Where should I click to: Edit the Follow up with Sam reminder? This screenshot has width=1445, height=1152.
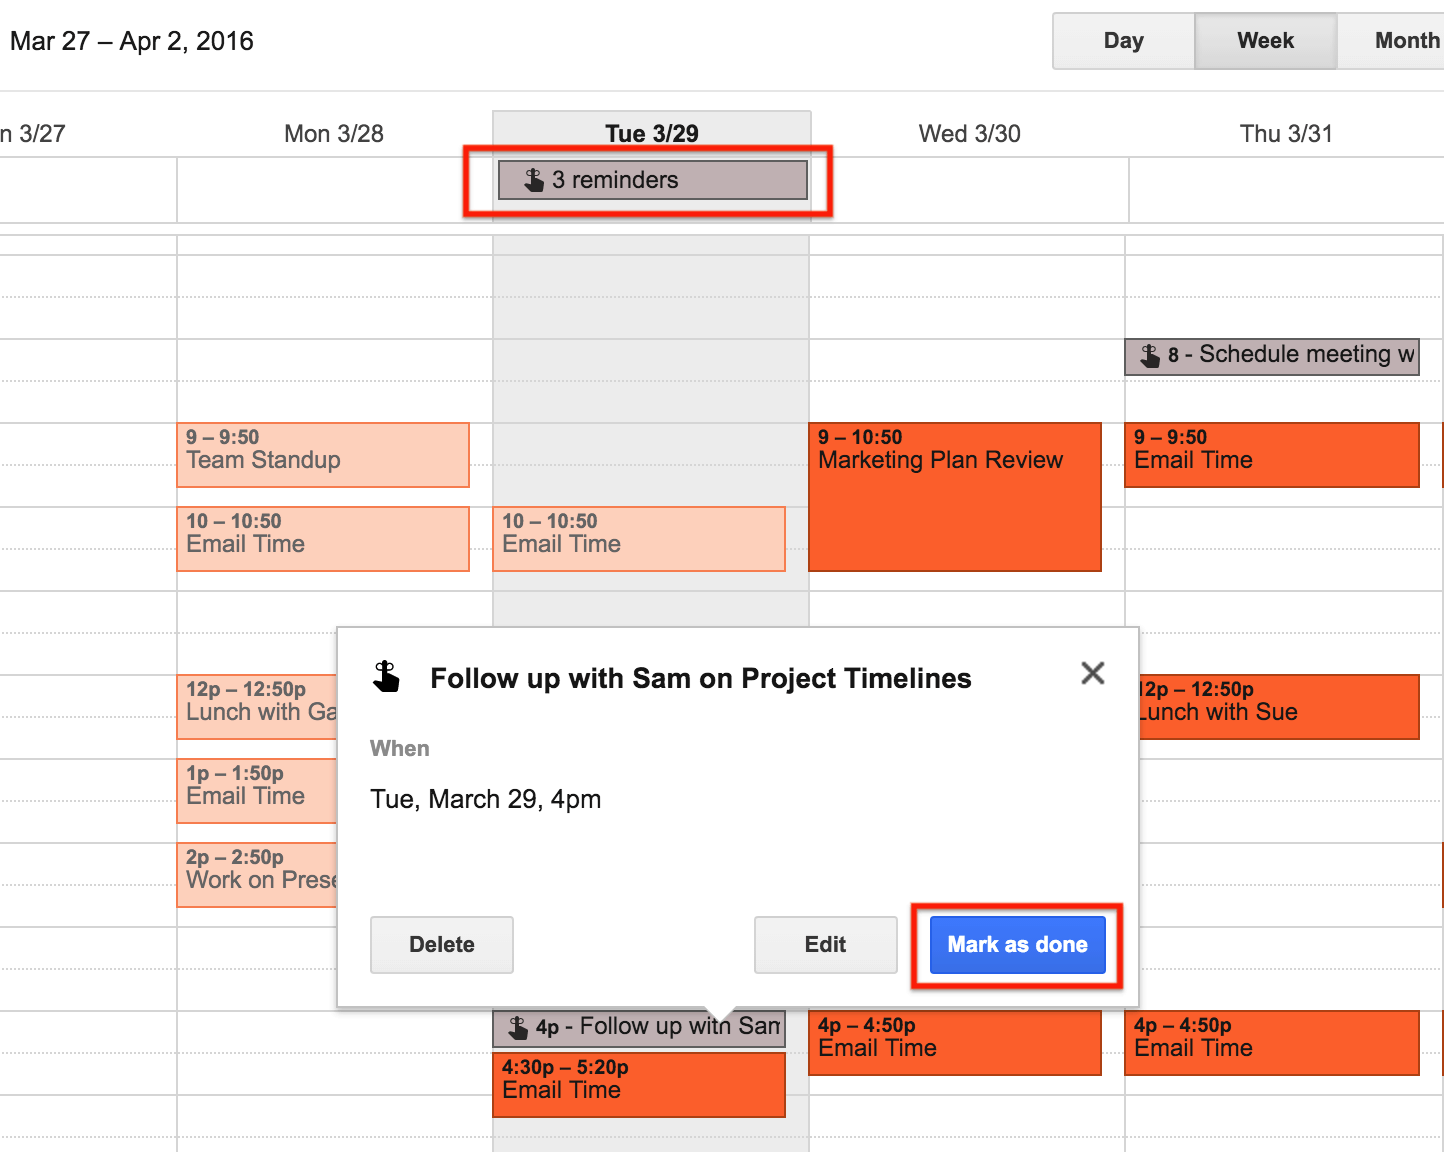(x=826, y=945)
